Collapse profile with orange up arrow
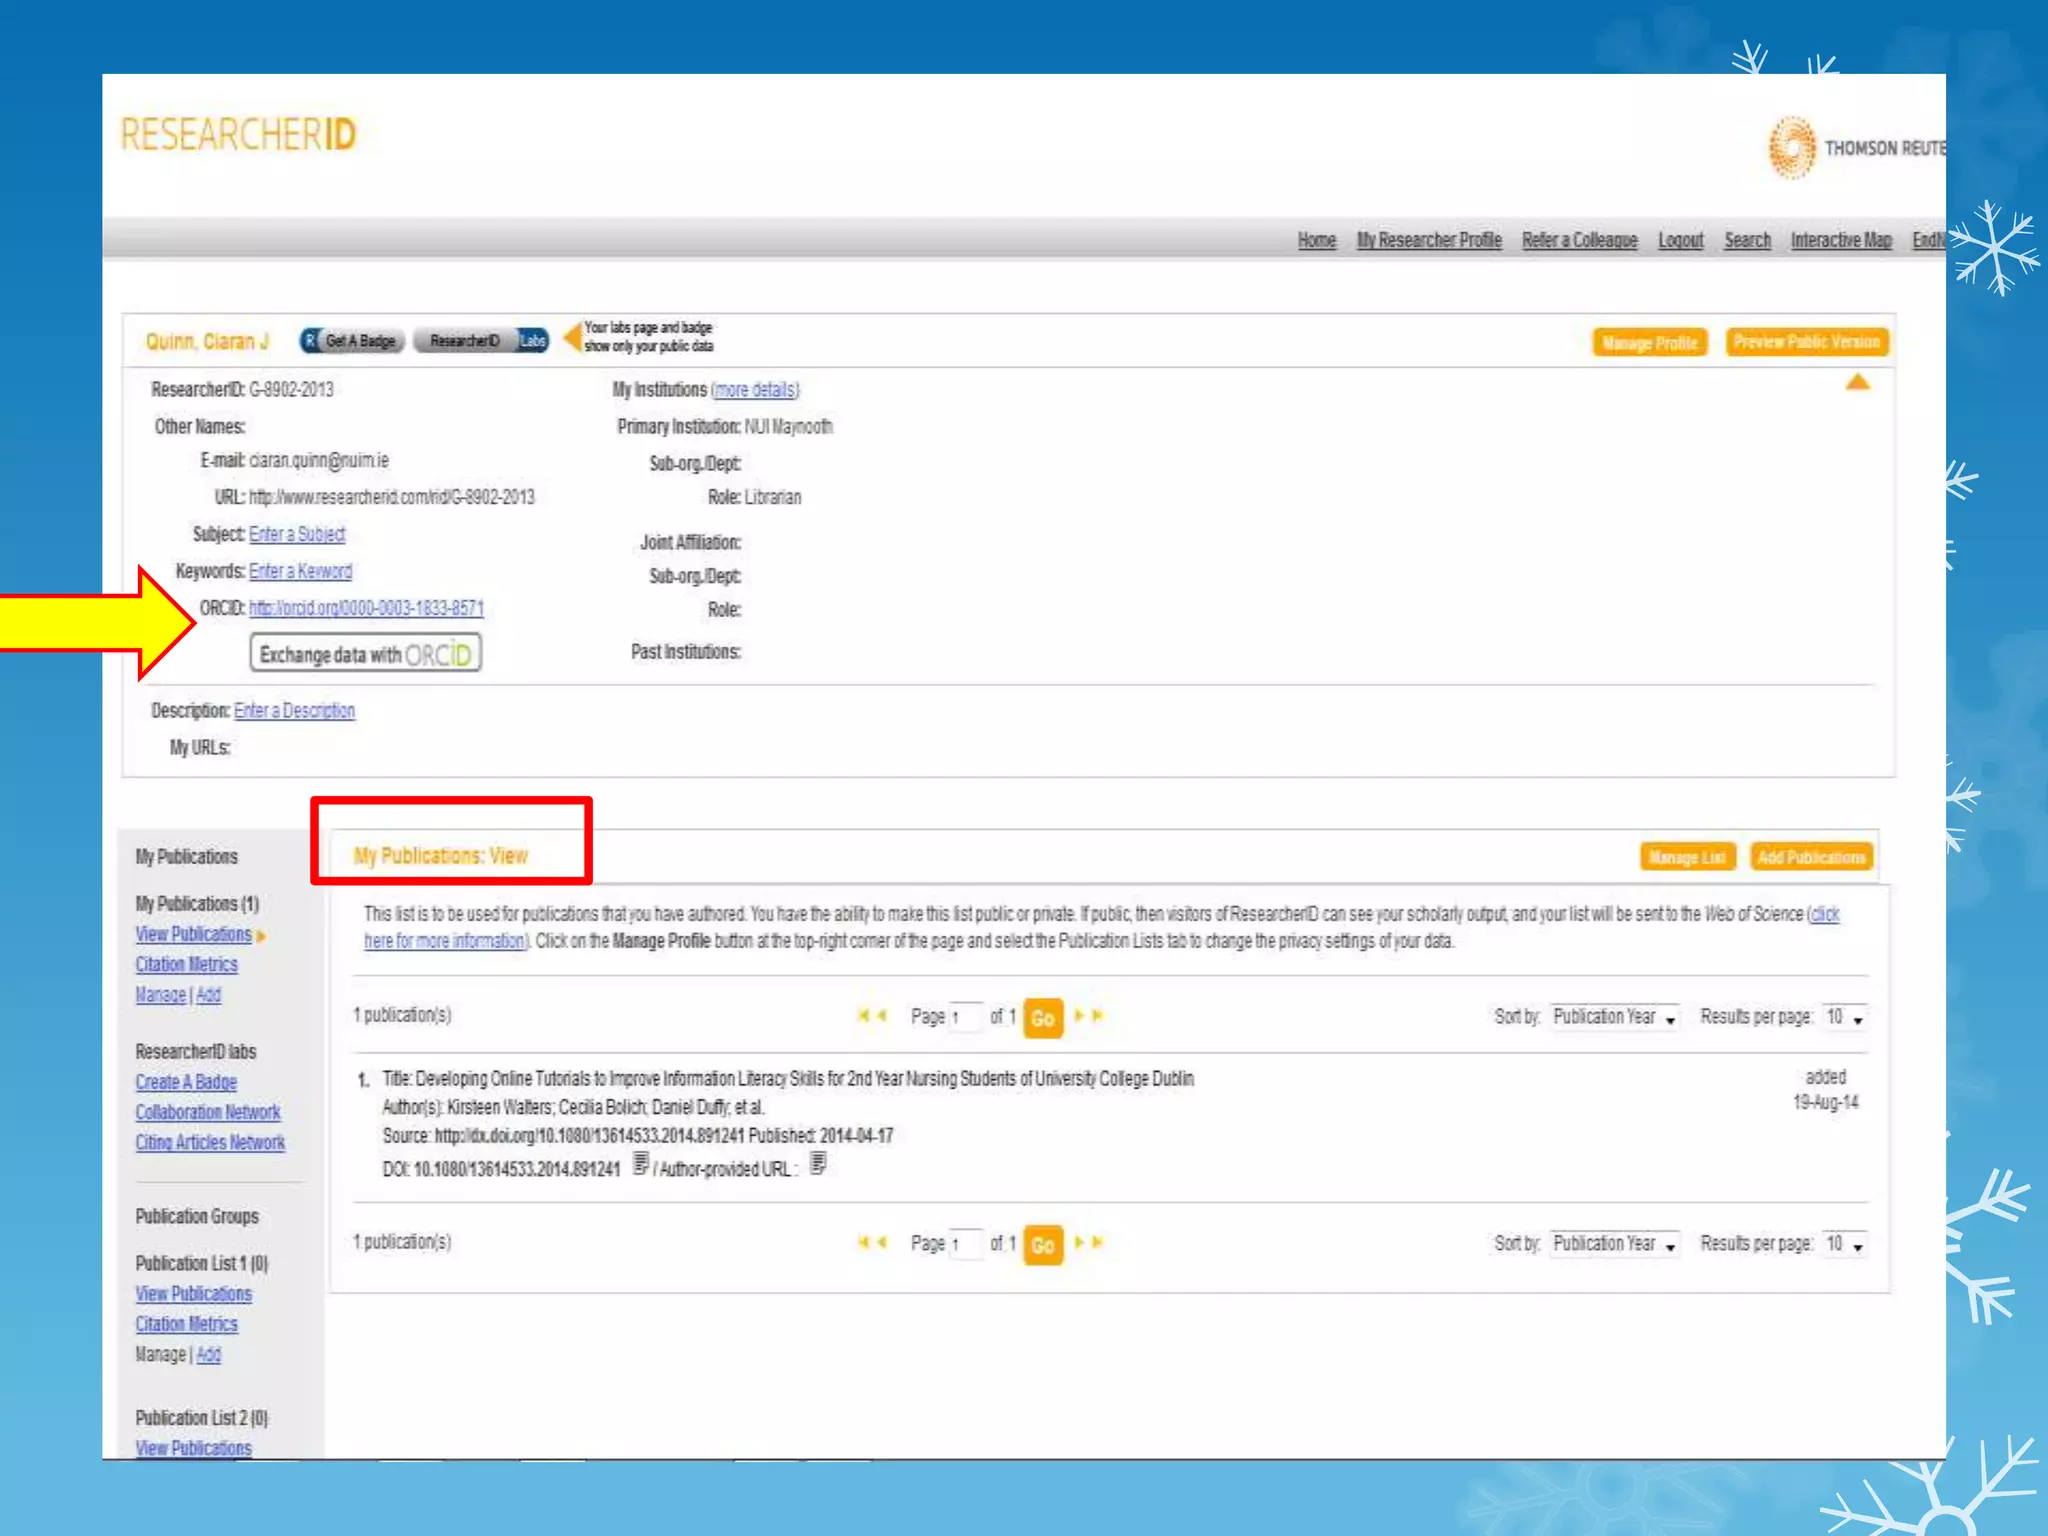The image size is (2048, 1536). tap(1857, 383)
